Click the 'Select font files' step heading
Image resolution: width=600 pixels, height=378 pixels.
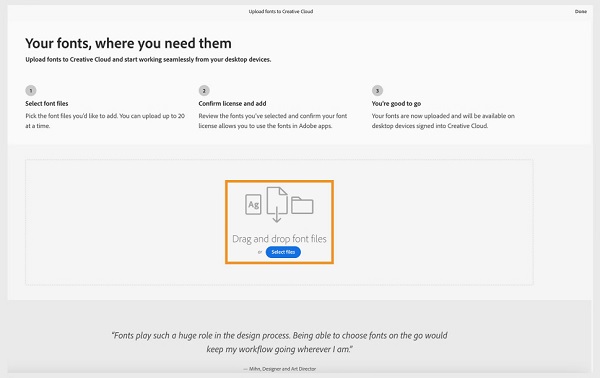[x=47, y=103]
